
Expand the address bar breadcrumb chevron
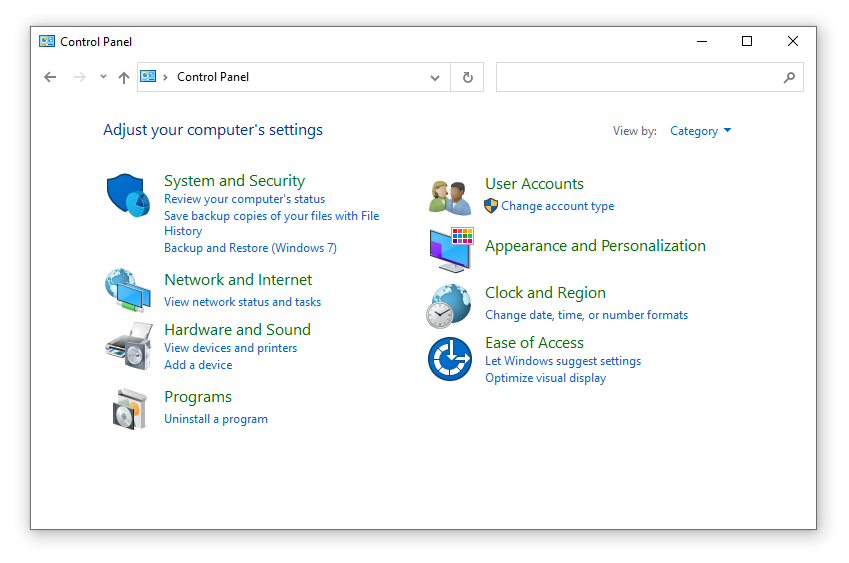(165, 77)
